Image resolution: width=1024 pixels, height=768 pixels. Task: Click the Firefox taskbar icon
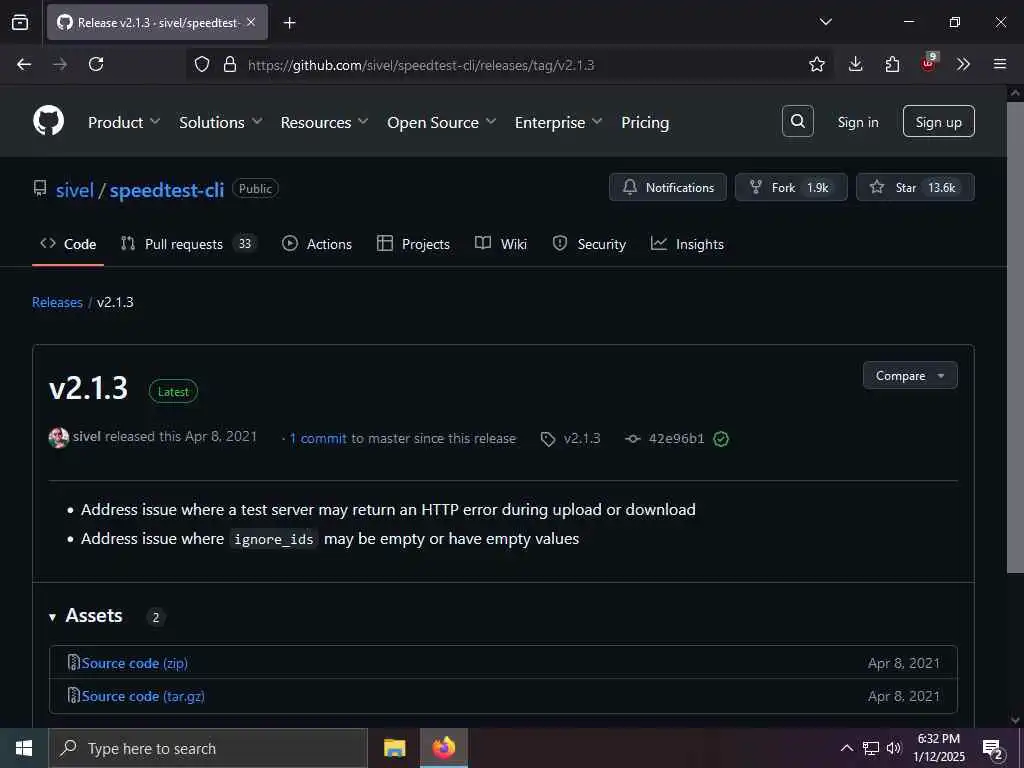pos(444,748)
